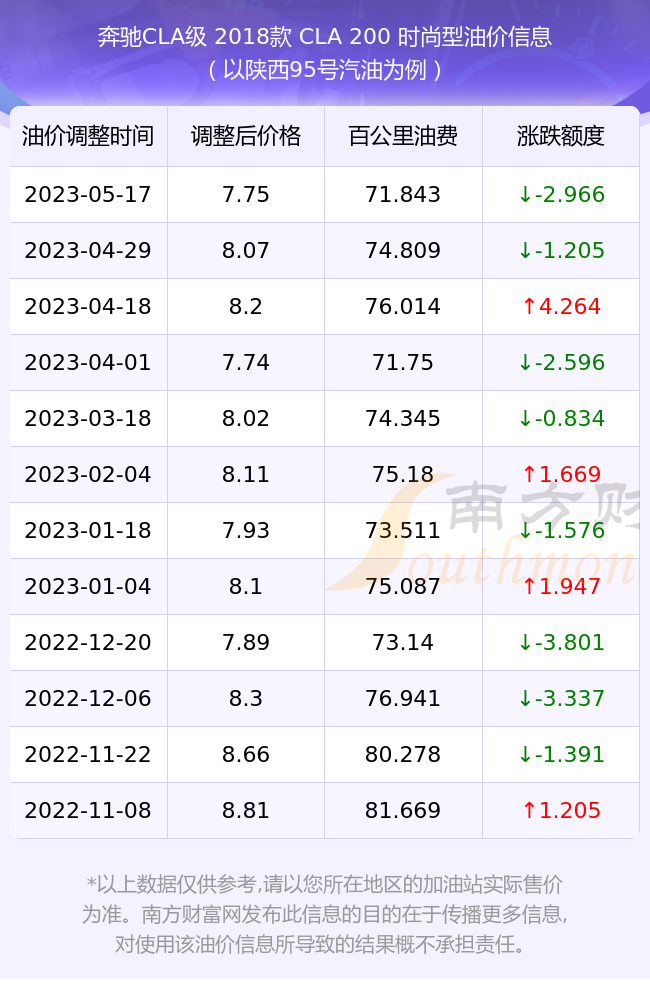This screenshot has width=650, height=1000.
Task: Select the green change value ↓-1.576
Action: point(561,531)
